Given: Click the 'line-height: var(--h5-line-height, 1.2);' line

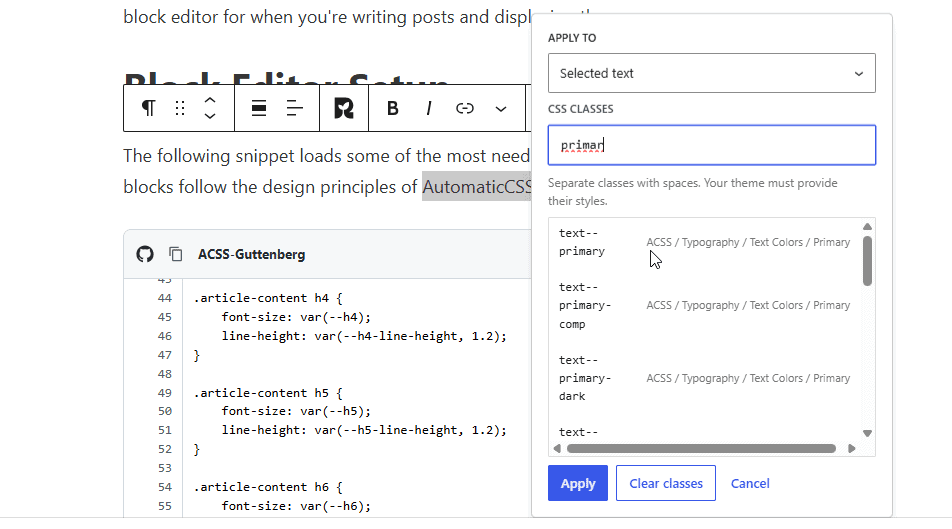Looking at the screenshot, I should click(x=364, y=430).
